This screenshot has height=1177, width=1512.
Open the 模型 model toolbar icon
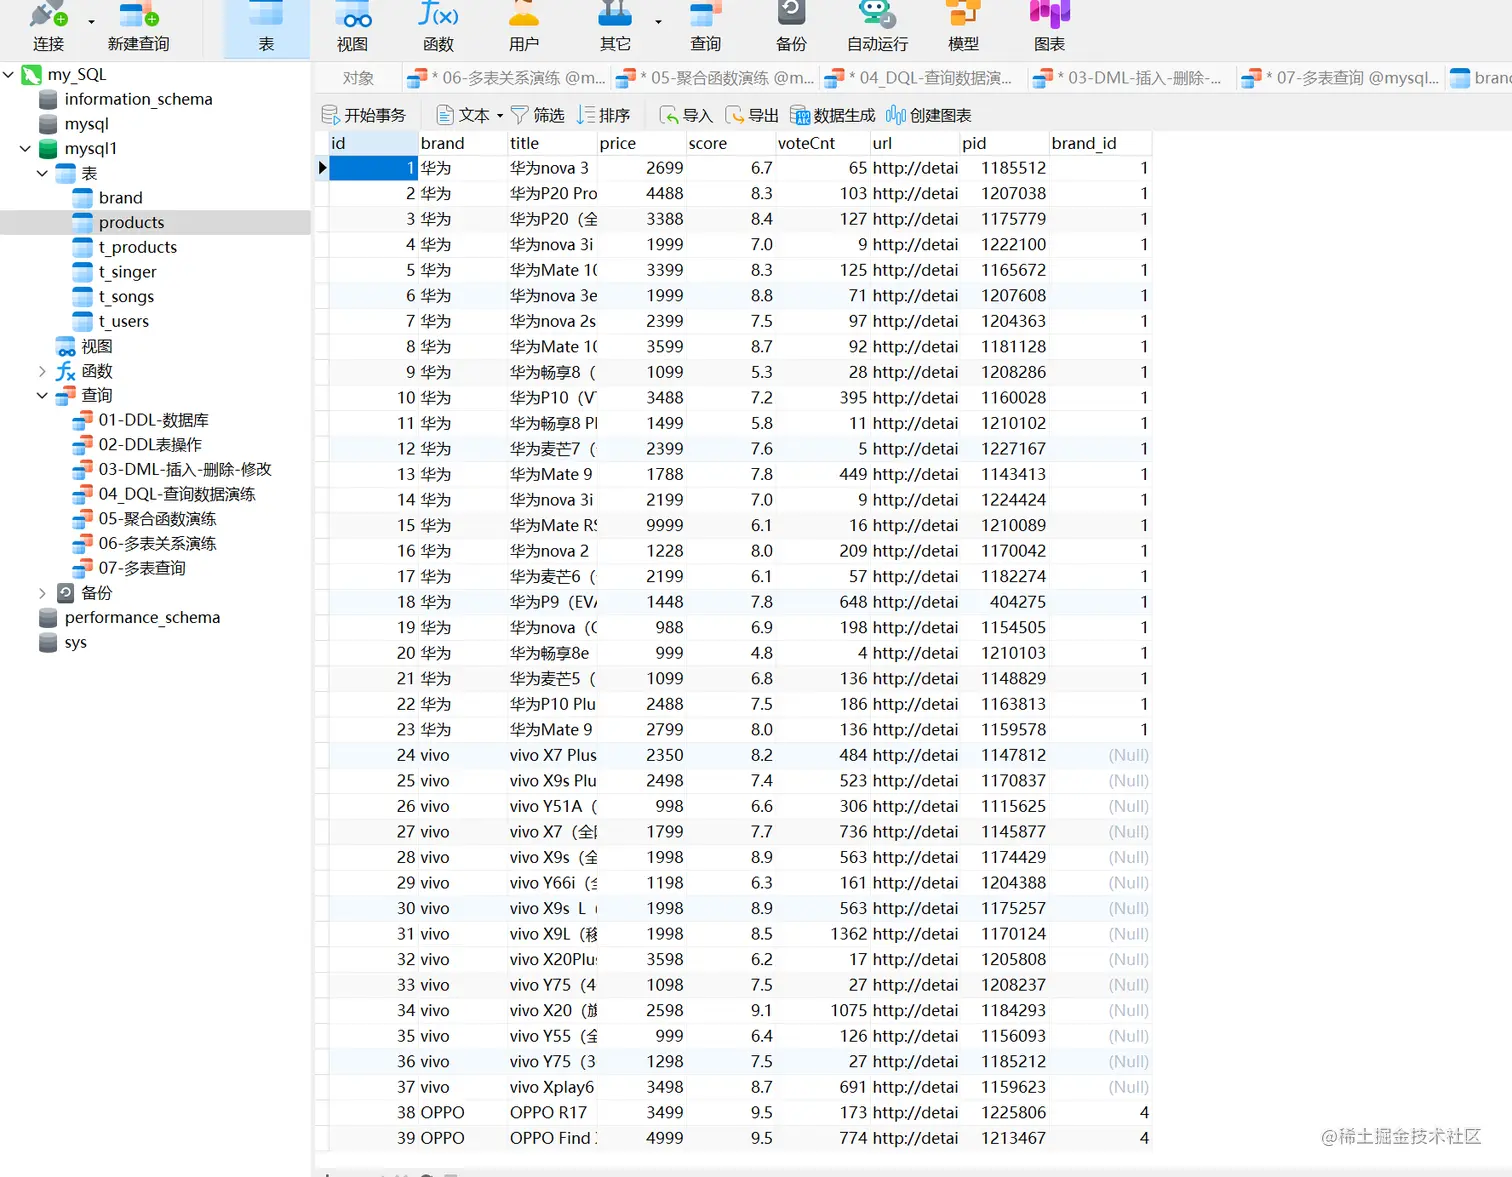click(963, 28)
